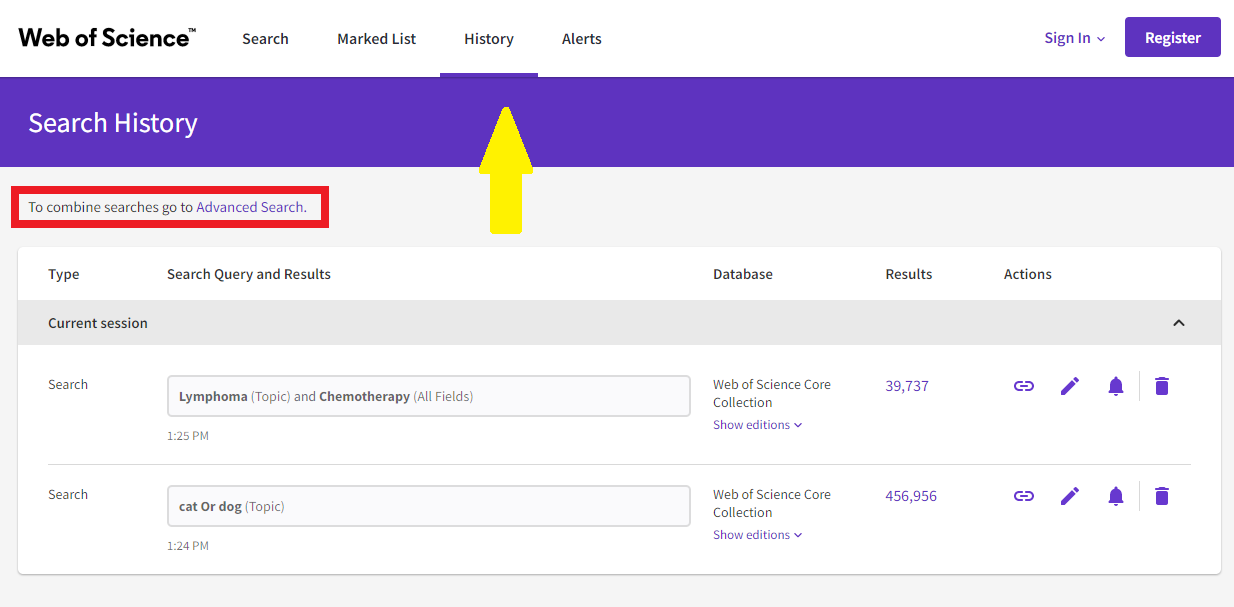This screenshot has width=1234, height=607.
Task: Select the 1:24 PM timestamp
Action: (x=188, y=546)
